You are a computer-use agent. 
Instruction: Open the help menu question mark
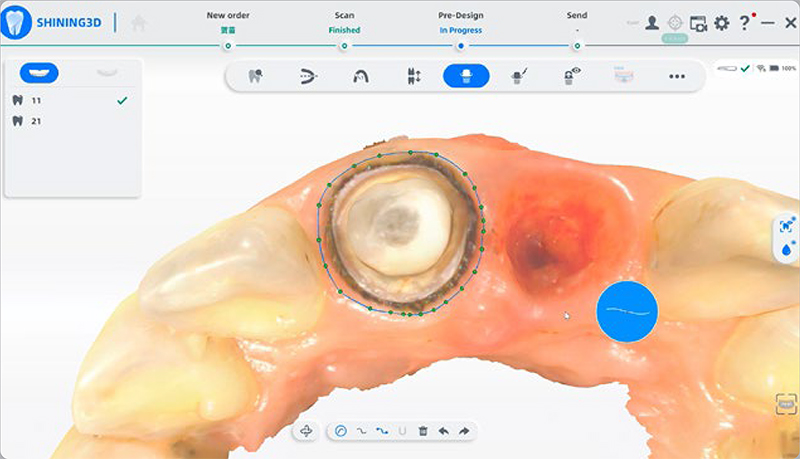coord(744,23)
